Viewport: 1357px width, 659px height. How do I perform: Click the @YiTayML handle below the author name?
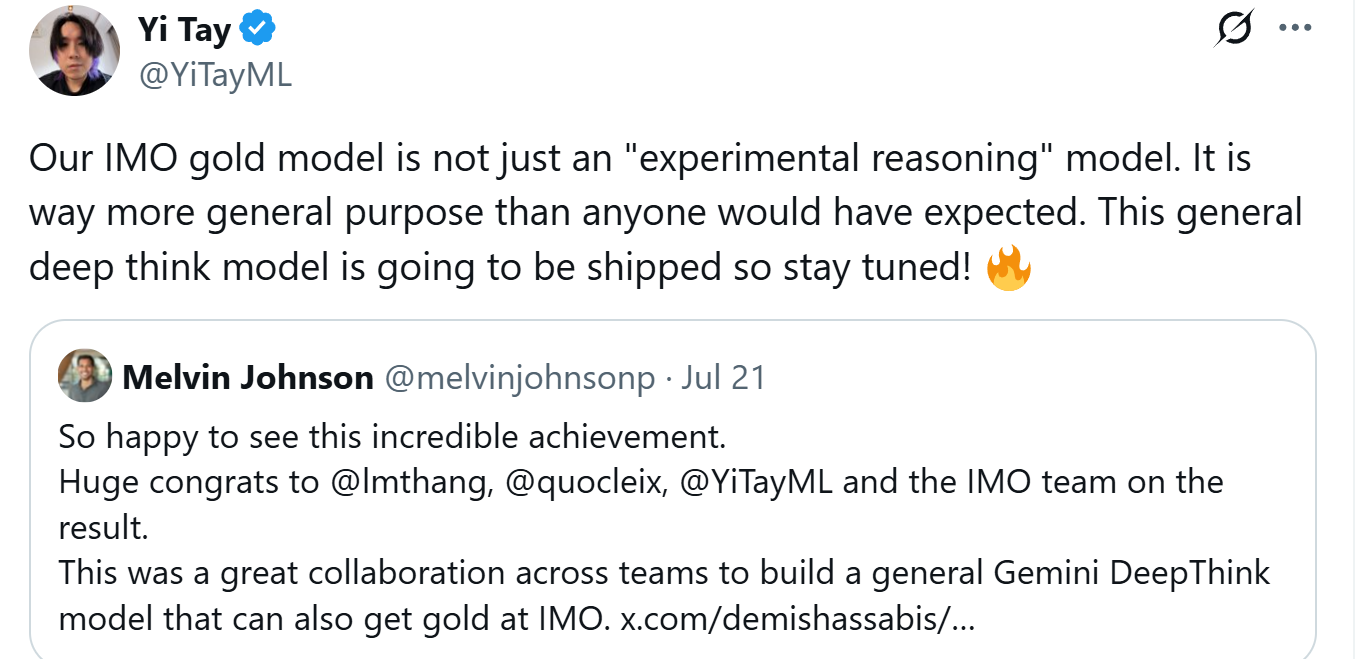tap(215, 76)
